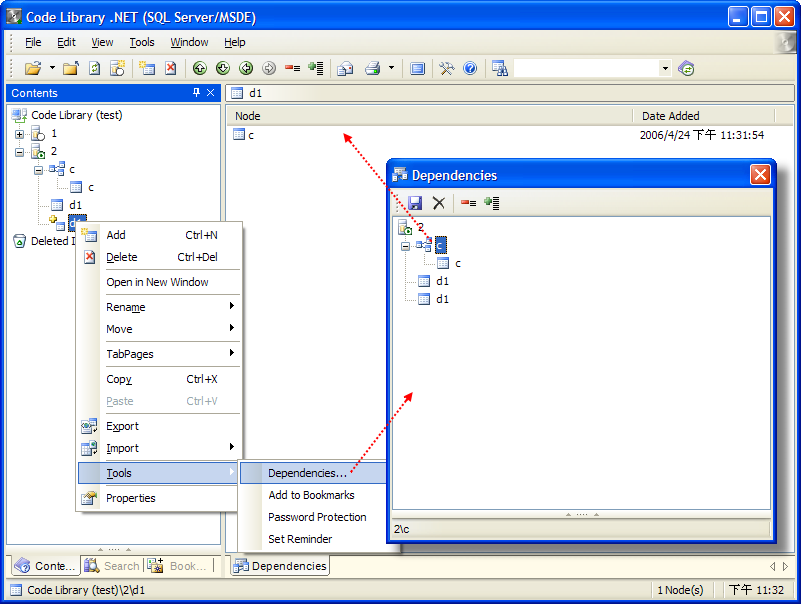Click the add node icon in main toolbar
This screenshot has height=604, width=801.
[x=147, y=68]
